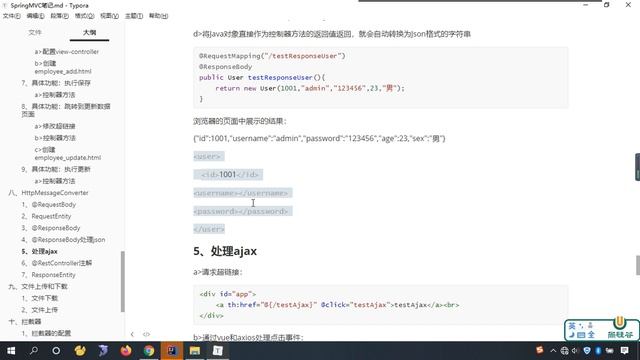Open File Explorer from the taskbar
This screenshot has width=640, height=360.
tap(195, 351)
